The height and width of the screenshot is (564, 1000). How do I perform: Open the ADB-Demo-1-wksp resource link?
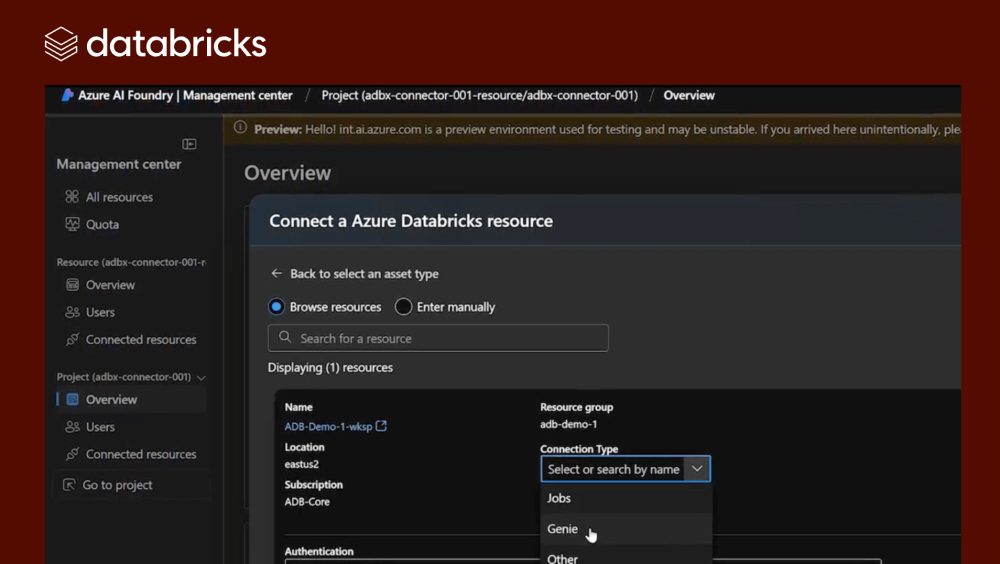pos(328,427)
